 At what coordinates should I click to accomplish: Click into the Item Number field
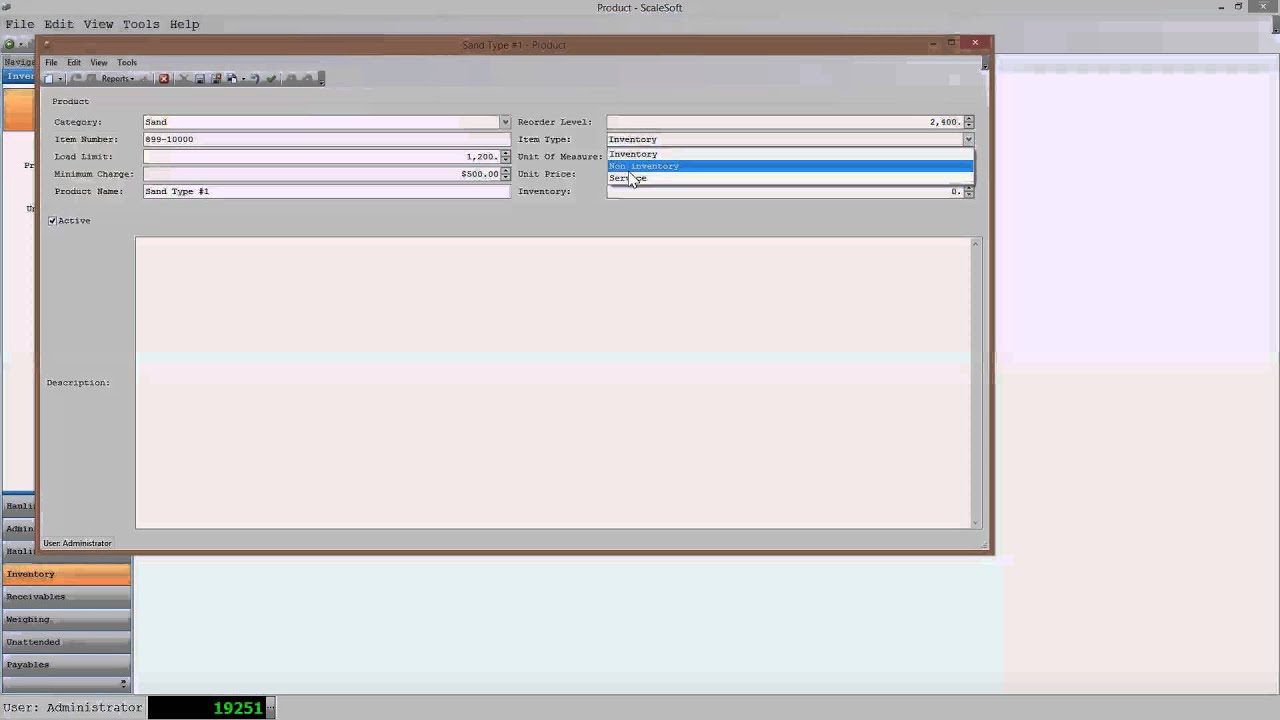click(326, 139)
